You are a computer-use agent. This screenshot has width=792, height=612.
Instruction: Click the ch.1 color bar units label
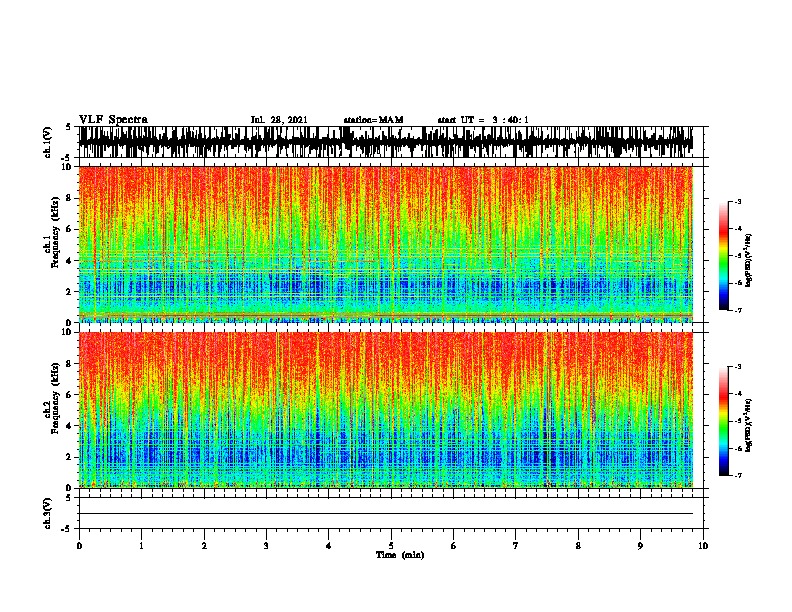748,260
